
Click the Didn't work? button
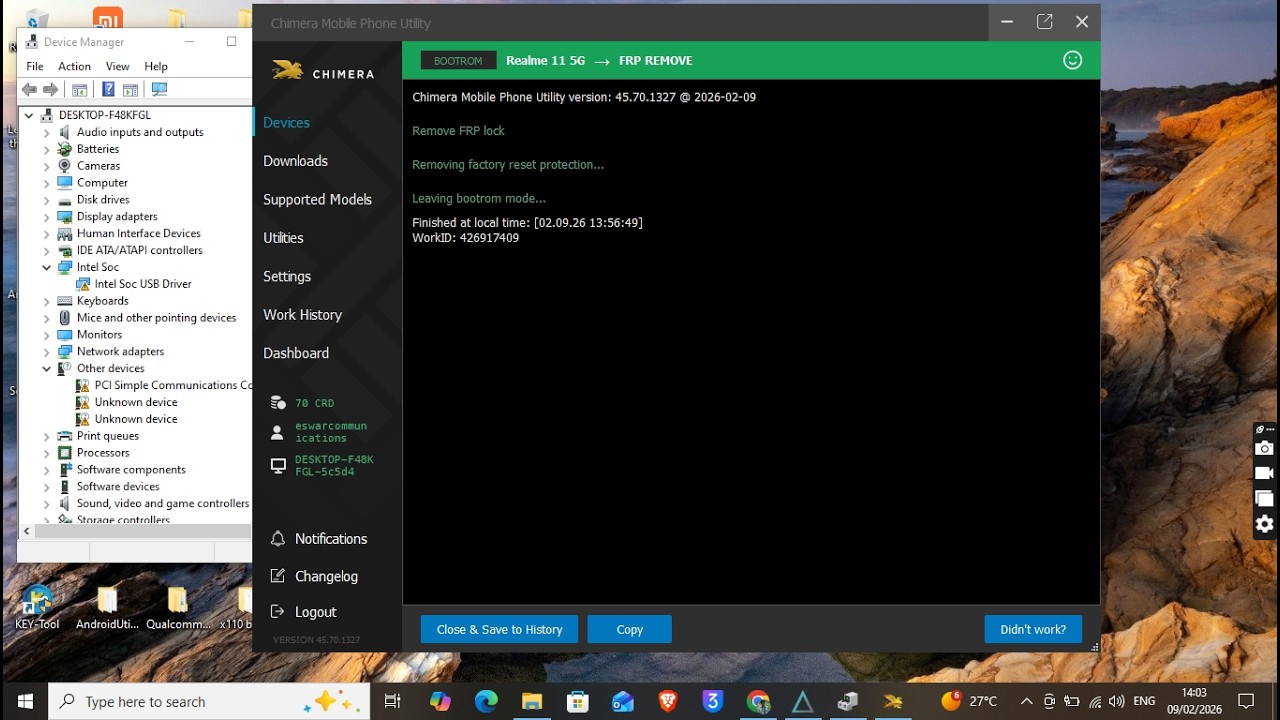tap(1033, 629)
